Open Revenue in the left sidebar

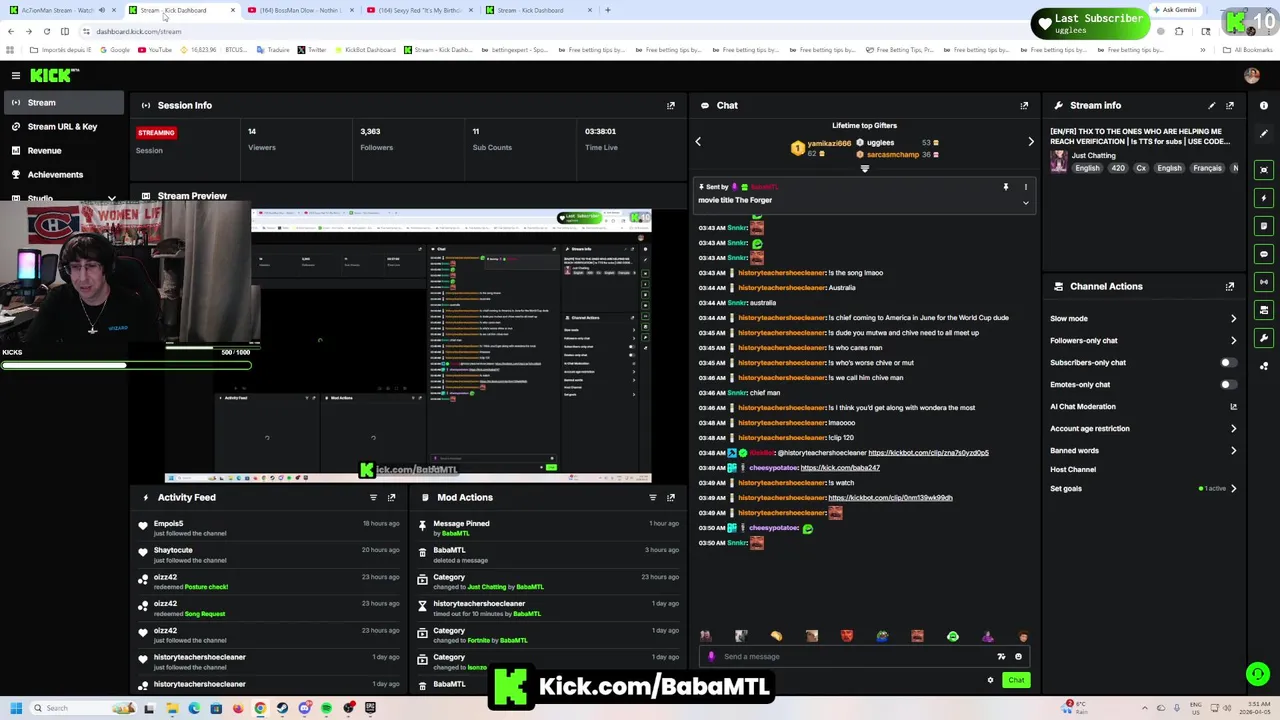[62, 151]
